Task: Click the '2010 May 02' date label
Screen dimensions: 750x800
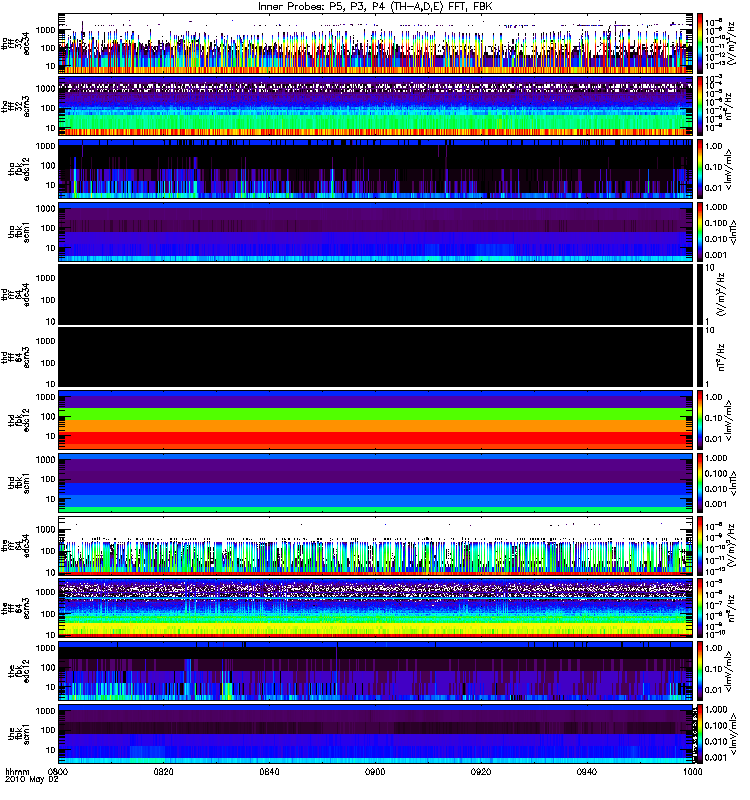Action: pyautogui.click(x=32, y=780)
